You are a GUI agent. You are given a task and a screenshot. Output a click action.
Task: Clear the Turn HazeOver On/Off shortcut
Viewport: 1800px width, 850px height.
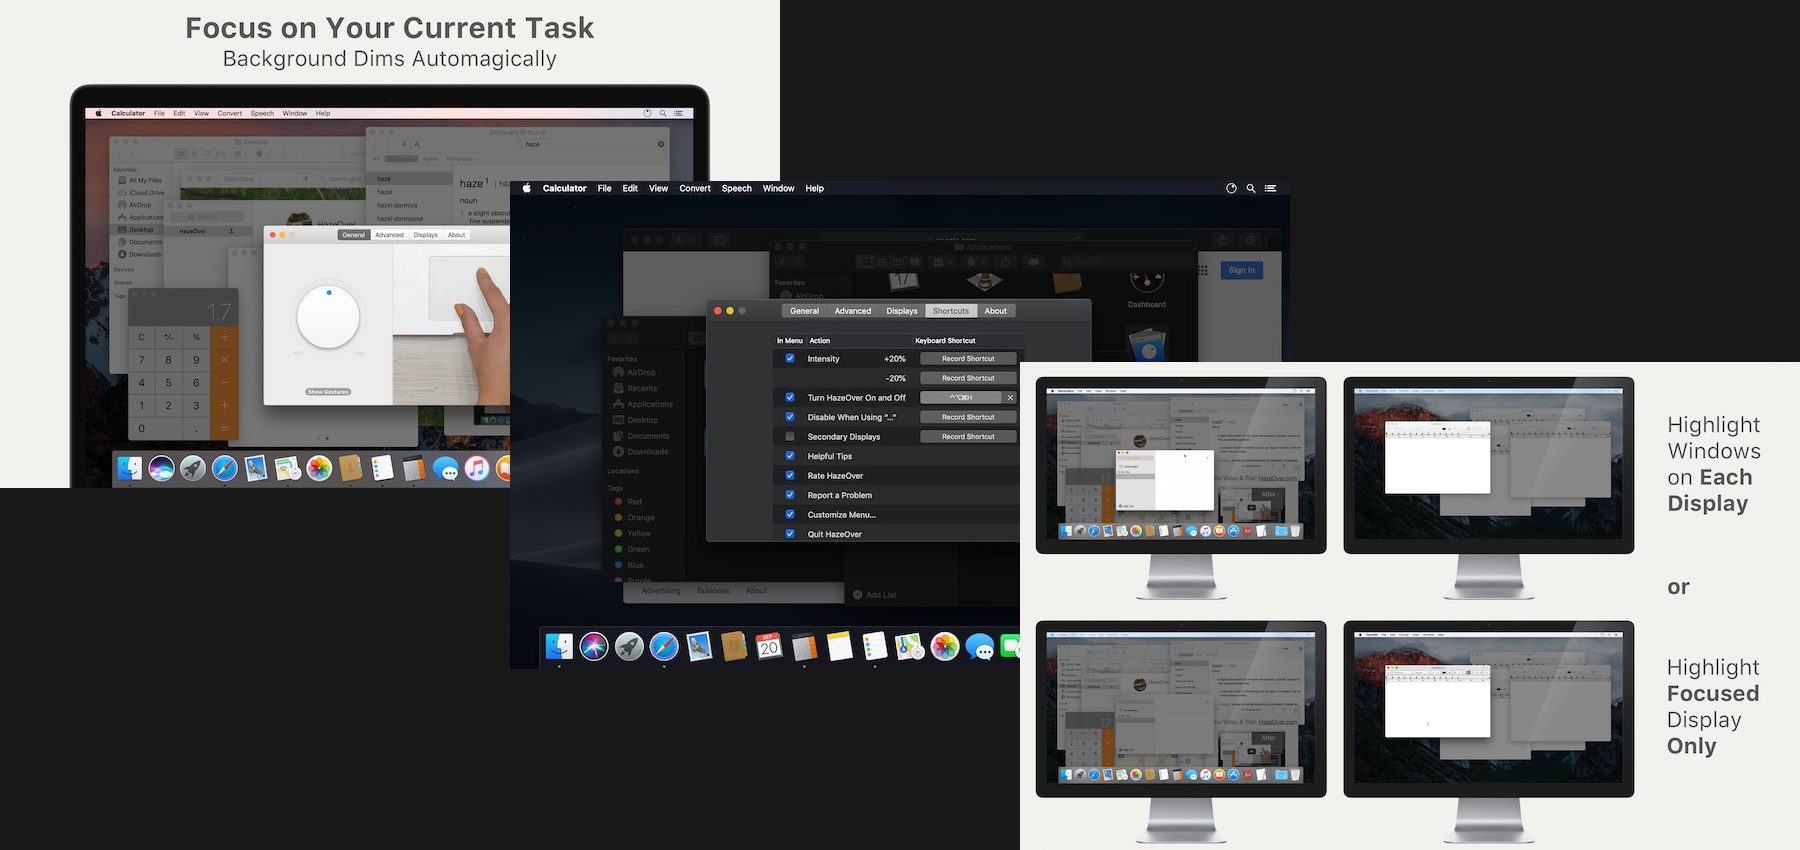[1010, 398]
